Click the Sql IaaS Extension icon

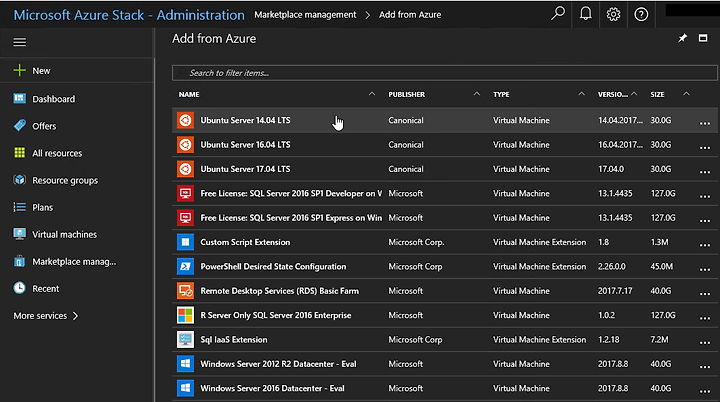(186, 340)
